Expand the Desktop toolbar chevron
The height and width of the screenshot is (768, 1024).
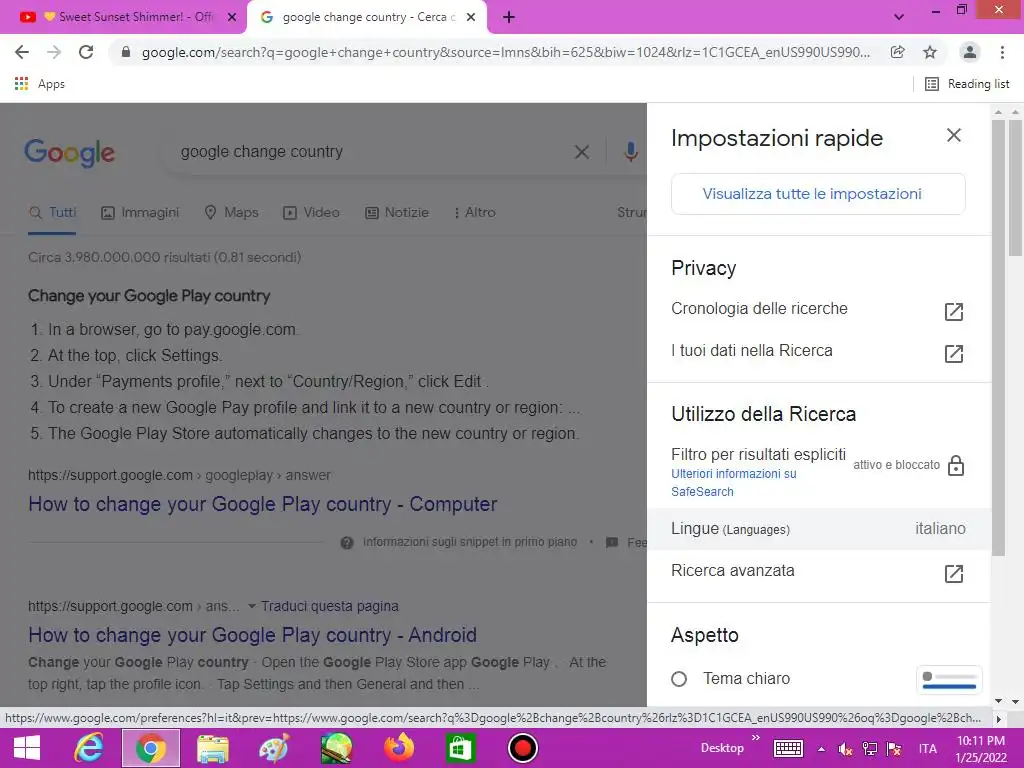pyautogui.click(x=756, y=738)
